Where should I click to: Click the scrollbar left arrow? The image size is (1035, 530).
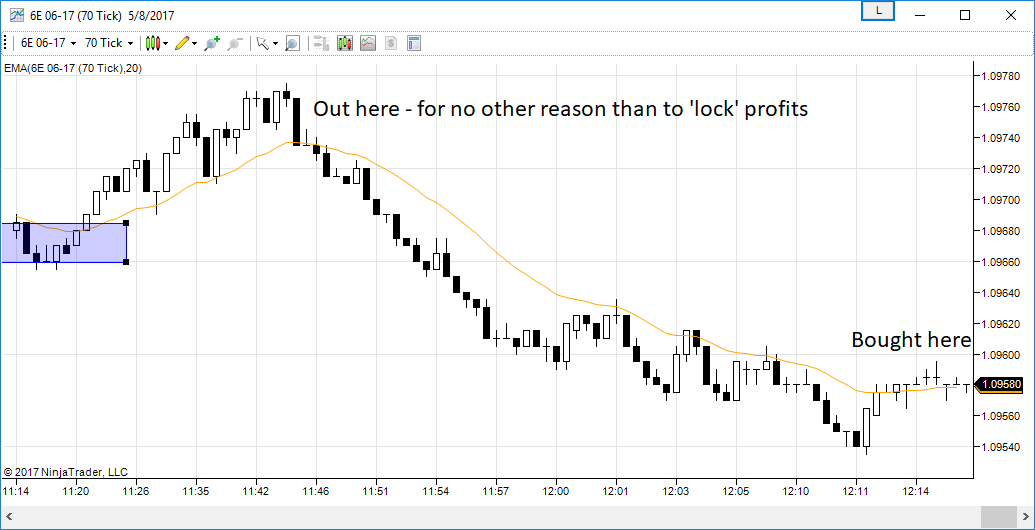coord(8,515)
